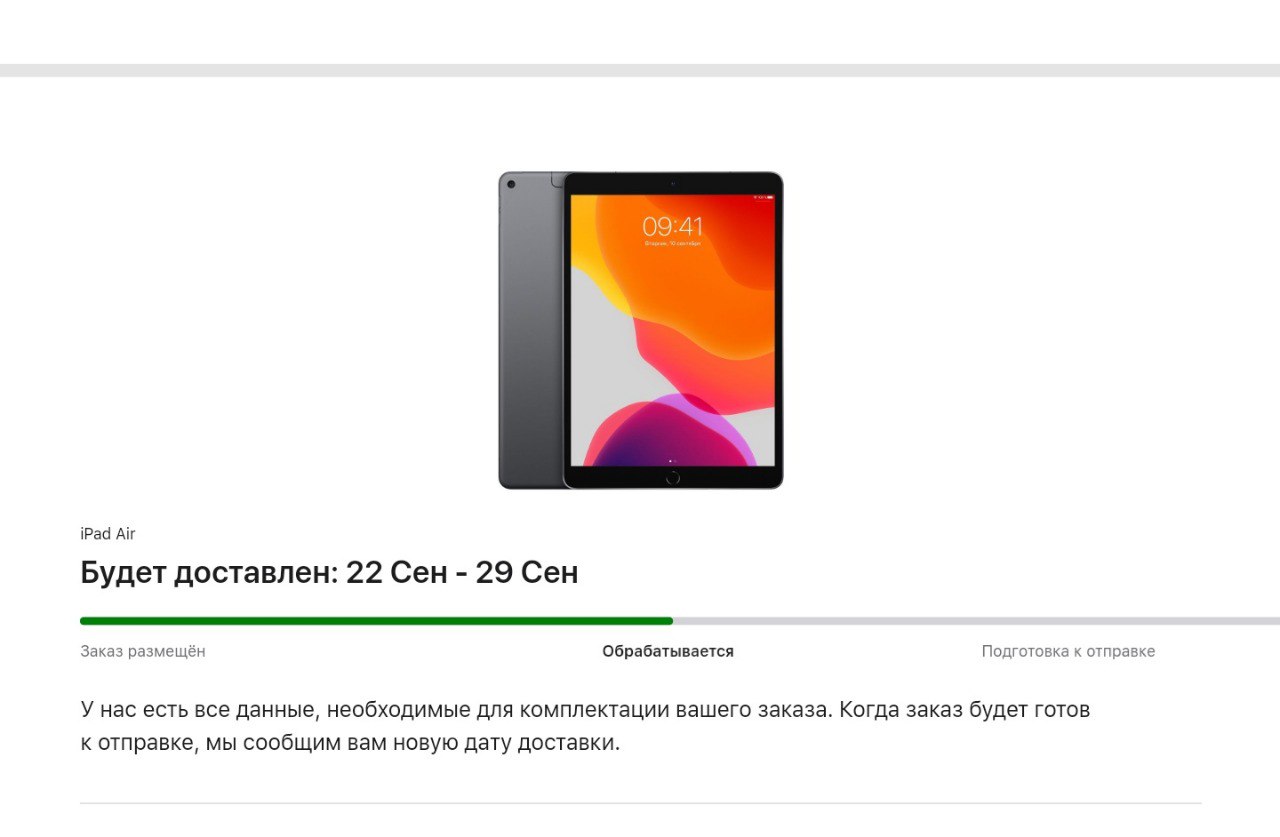
Task: Click the date text under the 09:41 clock
Action: pyautogui.click(x=672, y=243)
